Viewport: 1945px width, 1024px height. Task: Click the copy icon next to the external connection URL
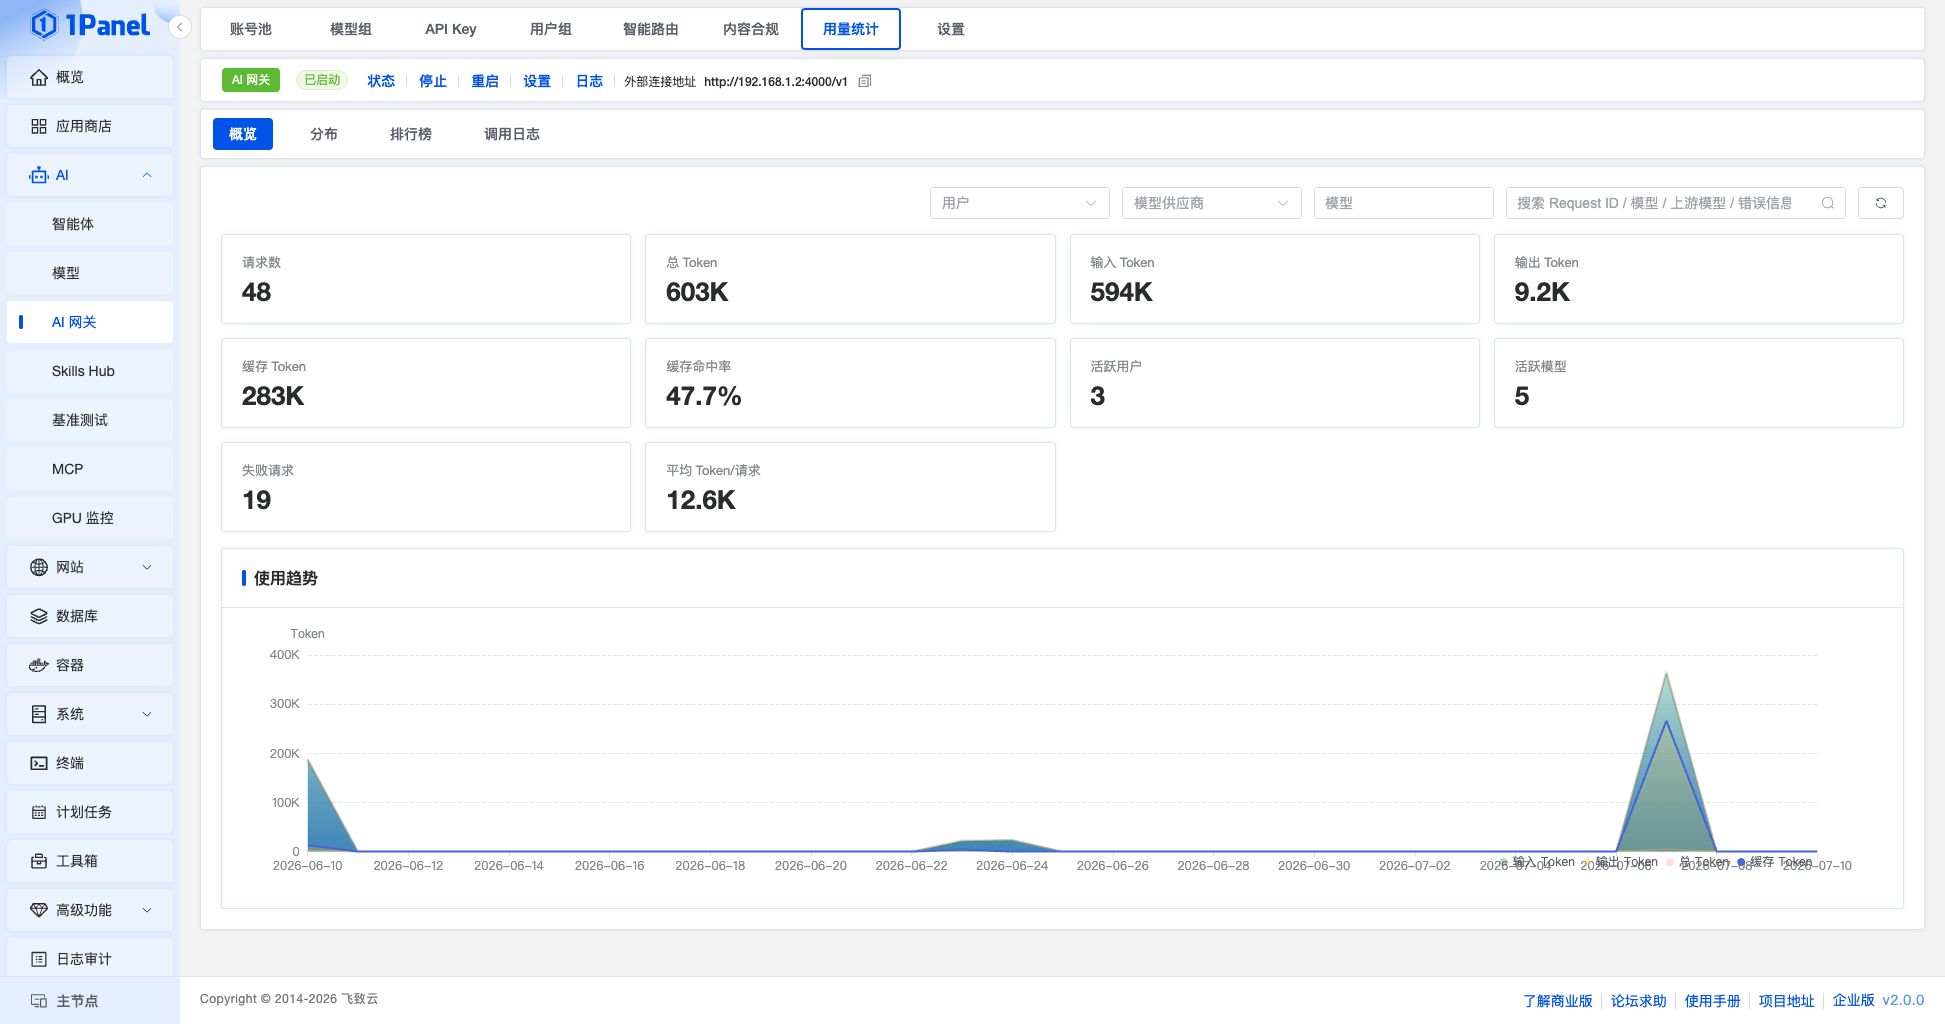pyautogui.click(x=865, y=81)
